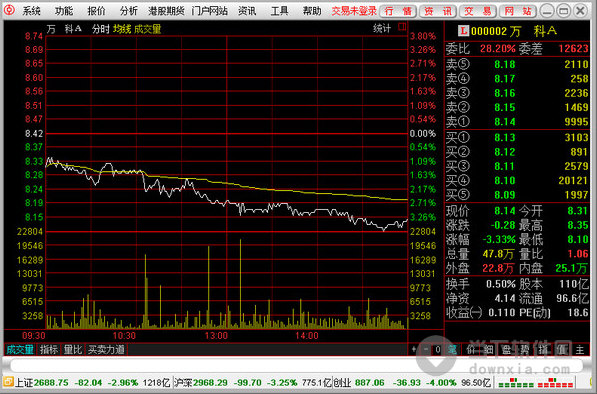Click the 卖① row price 8.14
This screenshot has height=394, width=597.
click(505, 122)
